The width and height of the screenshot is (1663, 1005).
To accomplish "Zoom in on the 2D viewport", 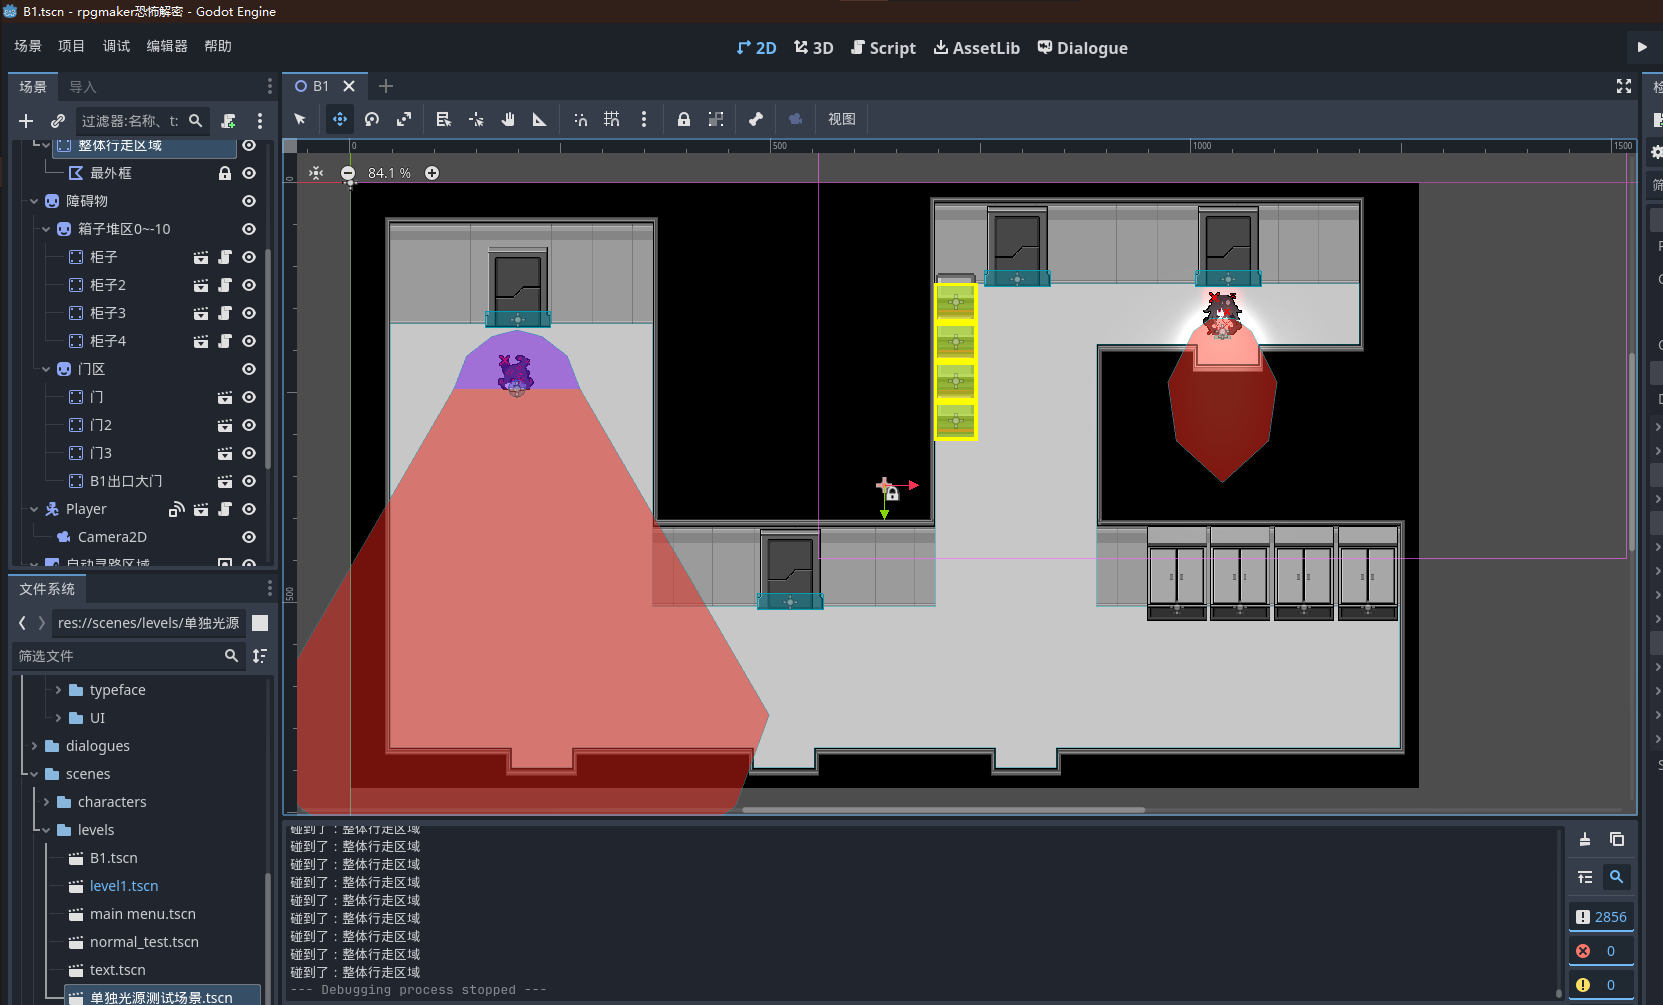I will (x=432, y=173).
